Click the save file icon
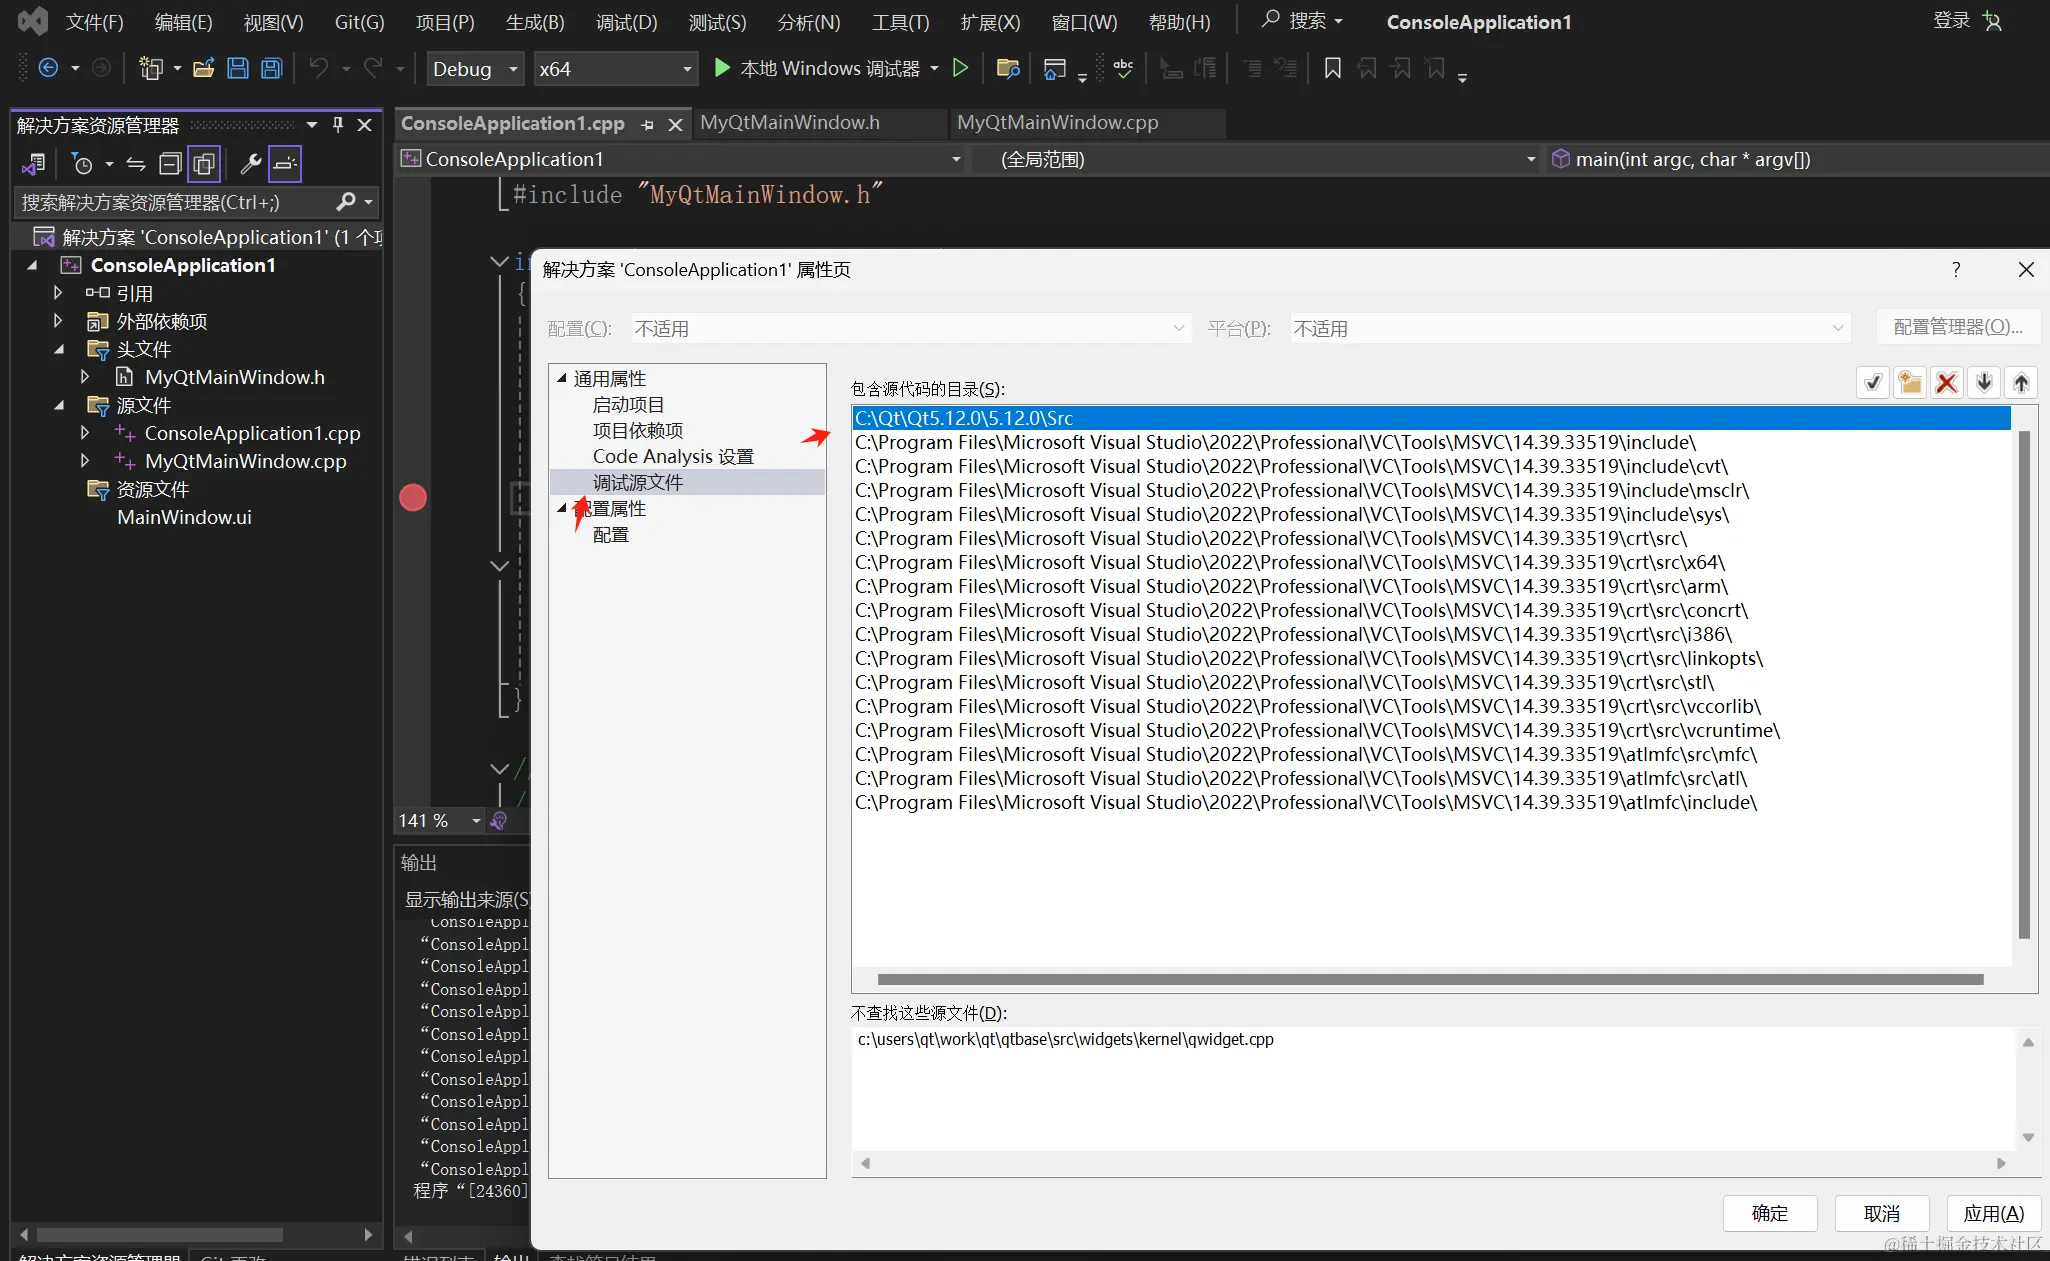2050x1261 pixels. [x=238, y=68]
